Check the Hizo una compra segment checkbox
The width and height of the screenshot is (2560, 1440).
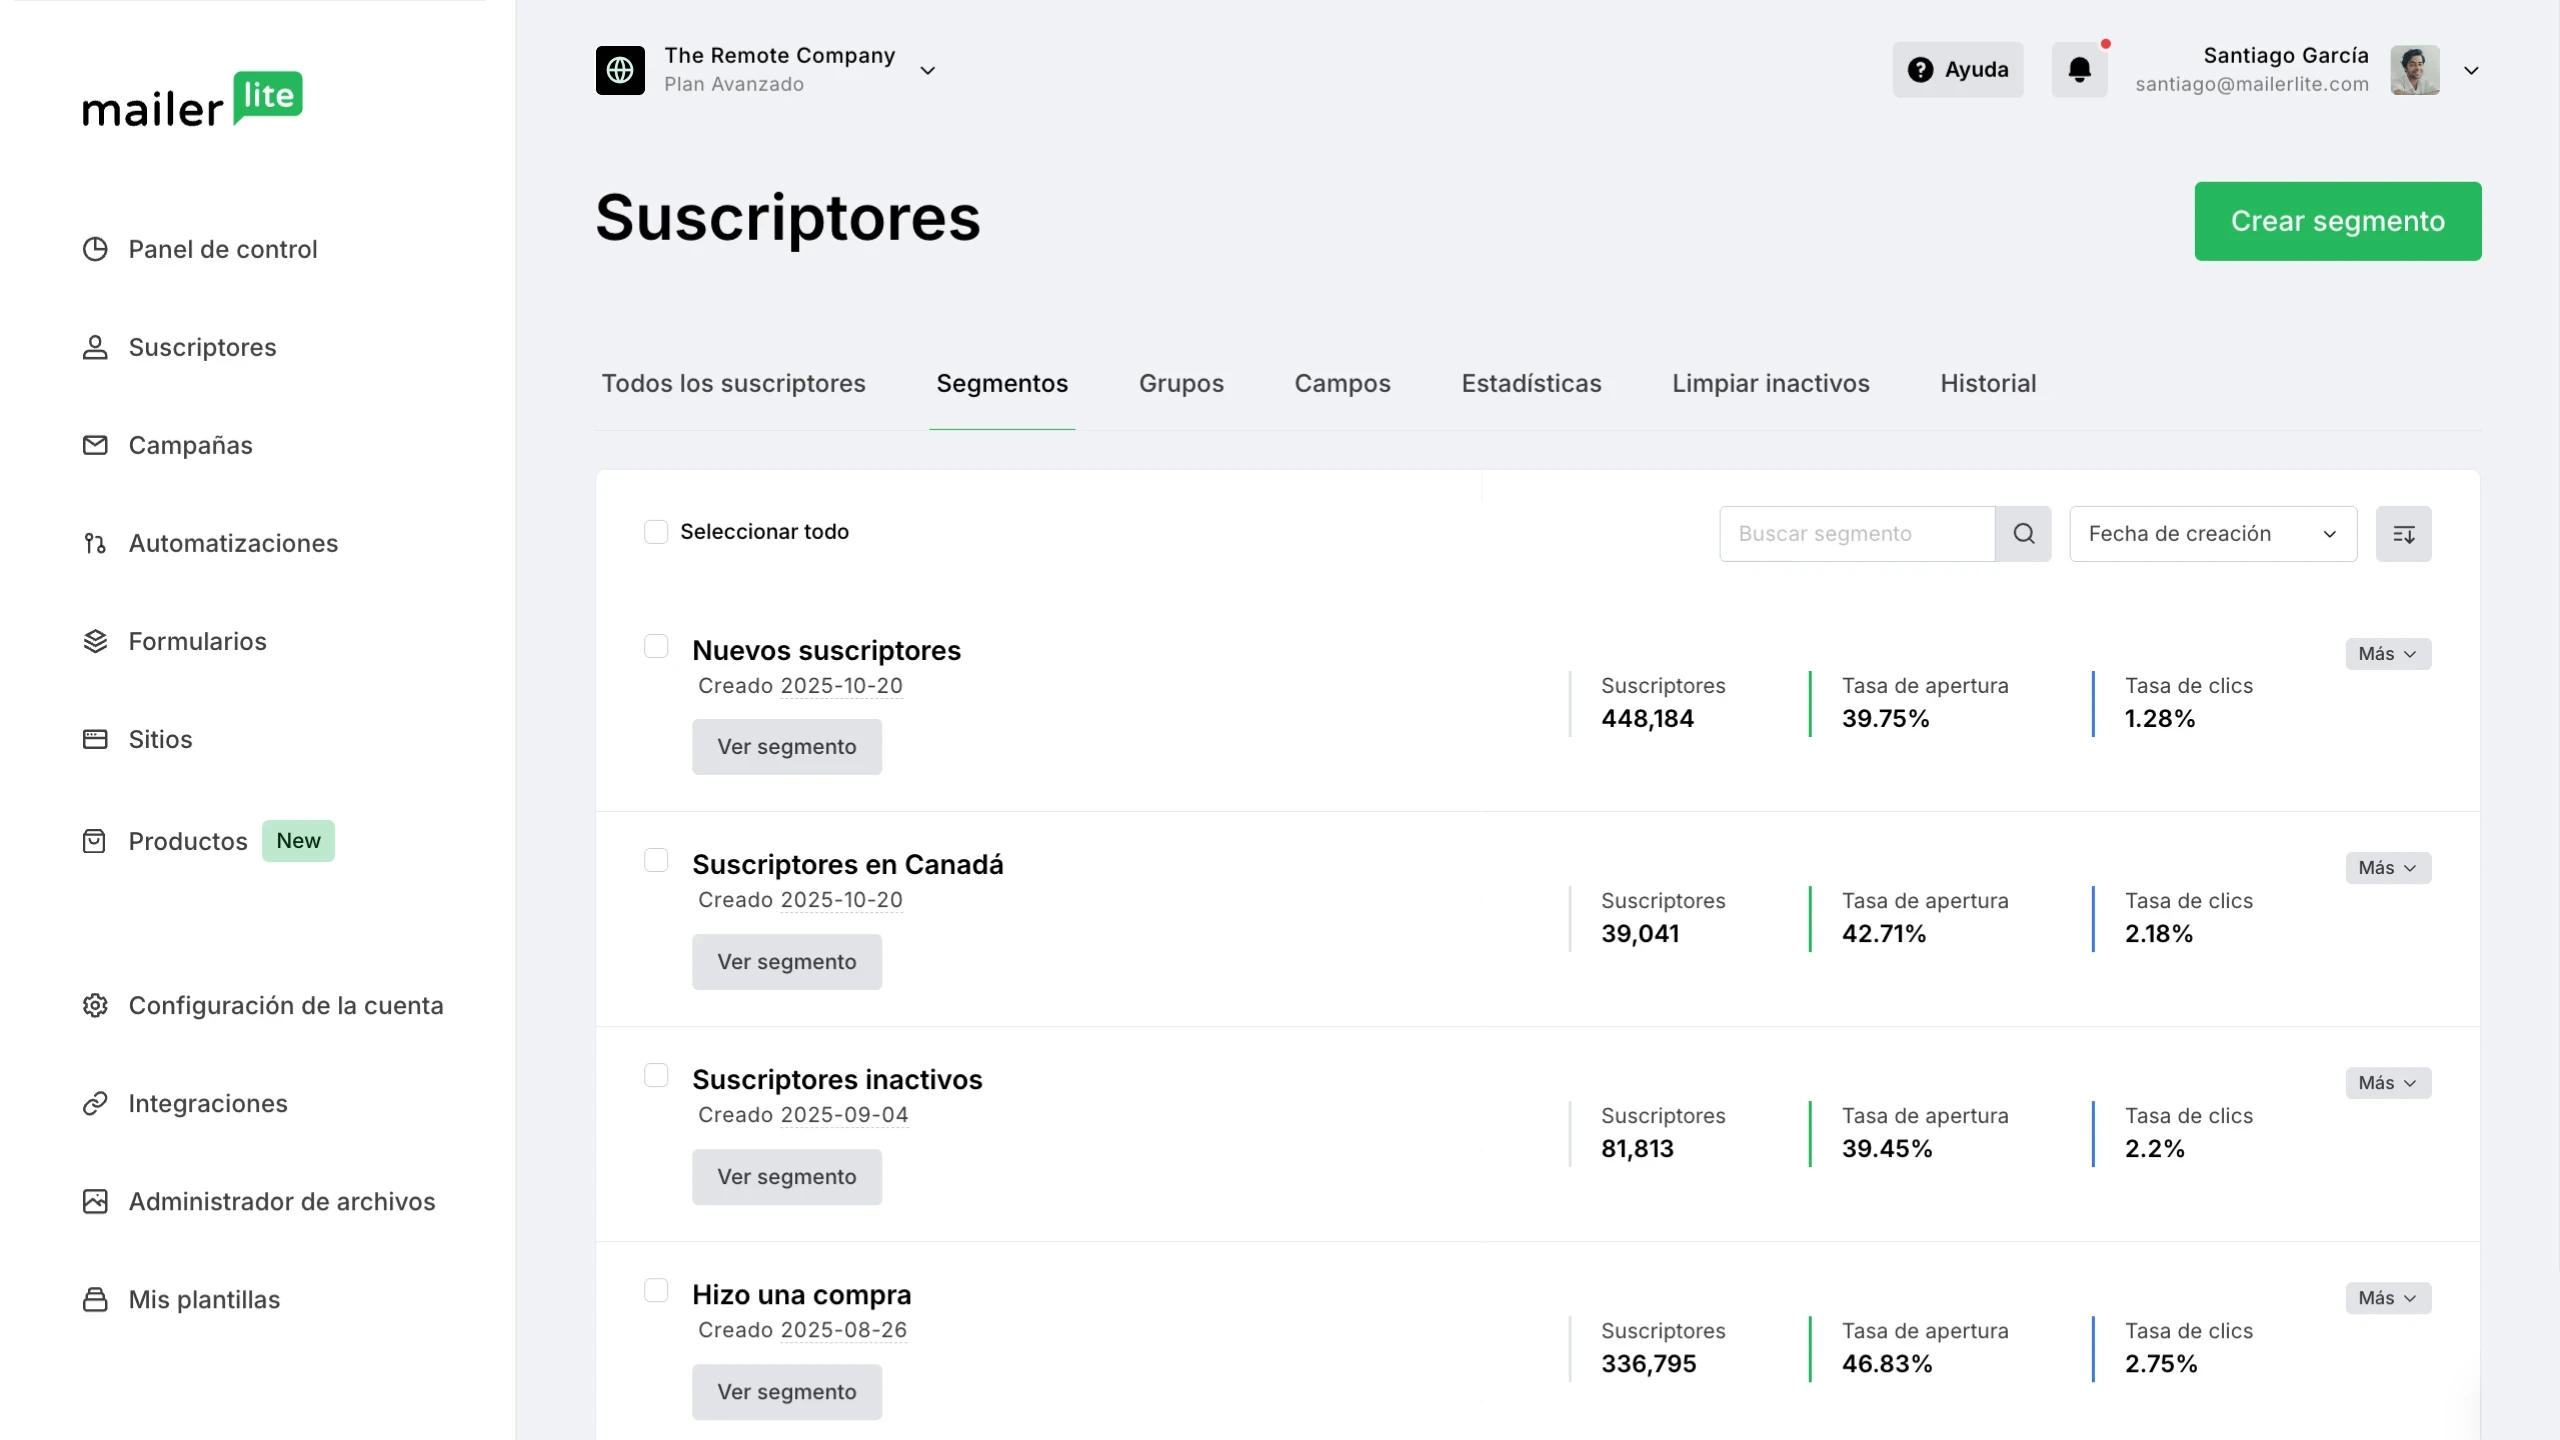point(657,1290)
